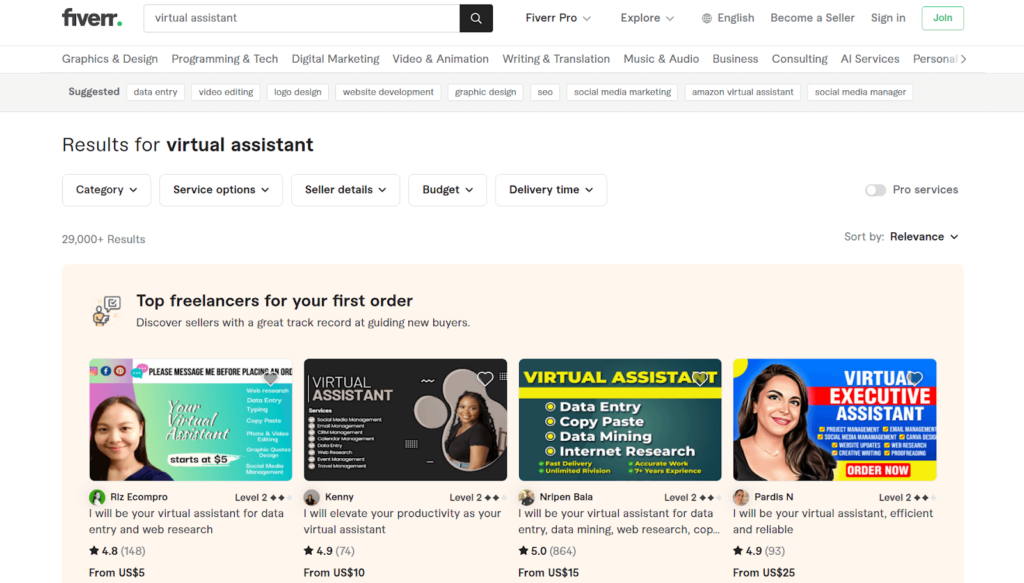Screen dimensions: 1024x583
Task: Expand the Explore menu
Action: [x=647, y=18]
